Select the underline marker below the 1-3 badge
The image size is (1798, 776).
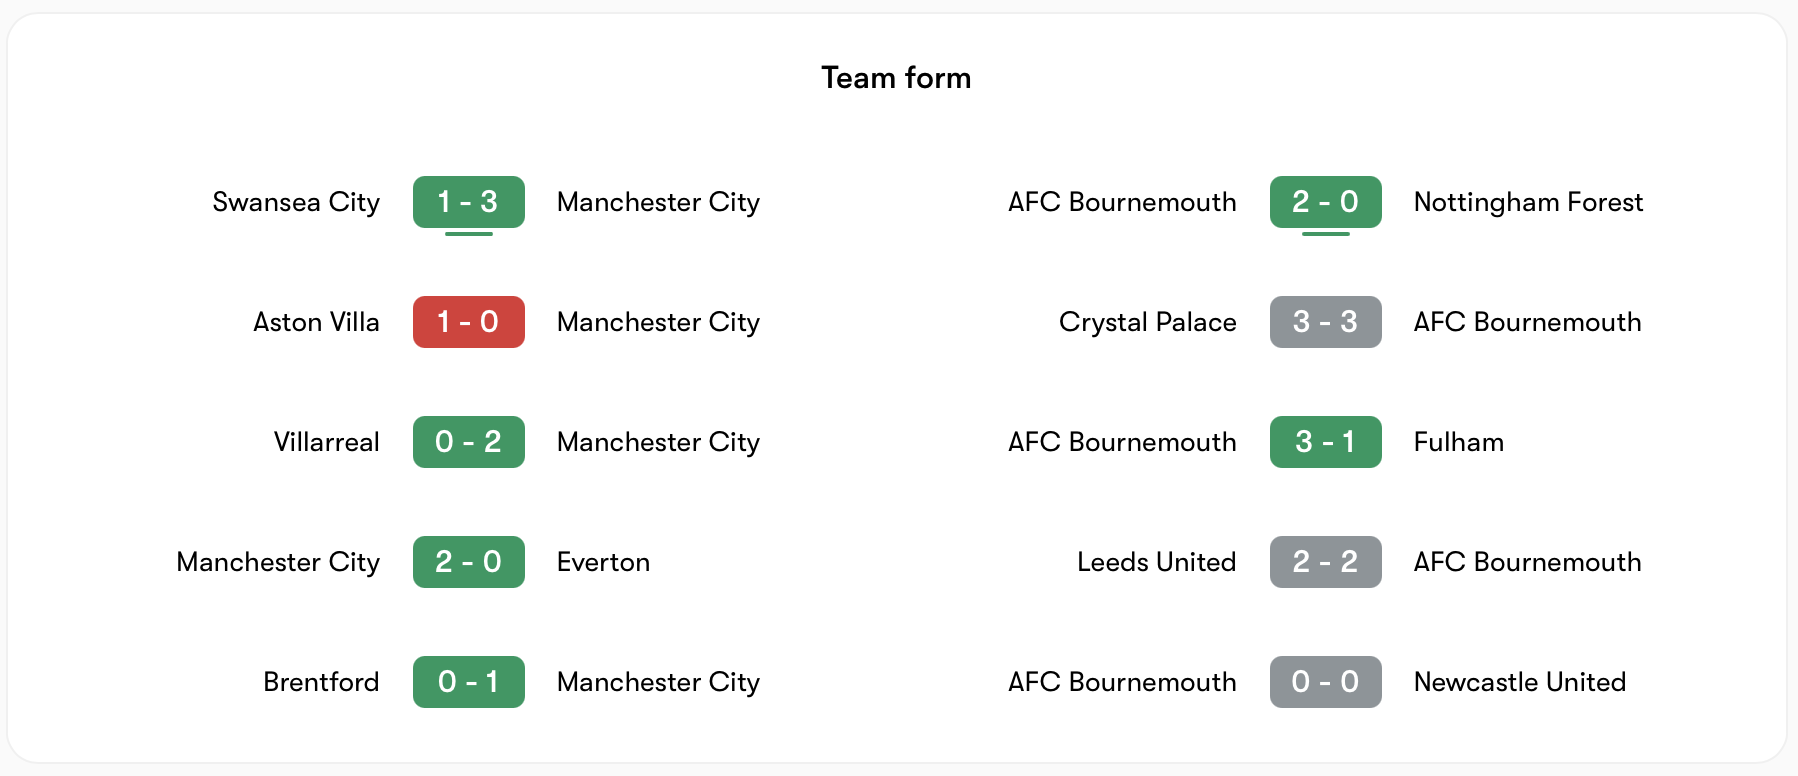coord(468,234)
